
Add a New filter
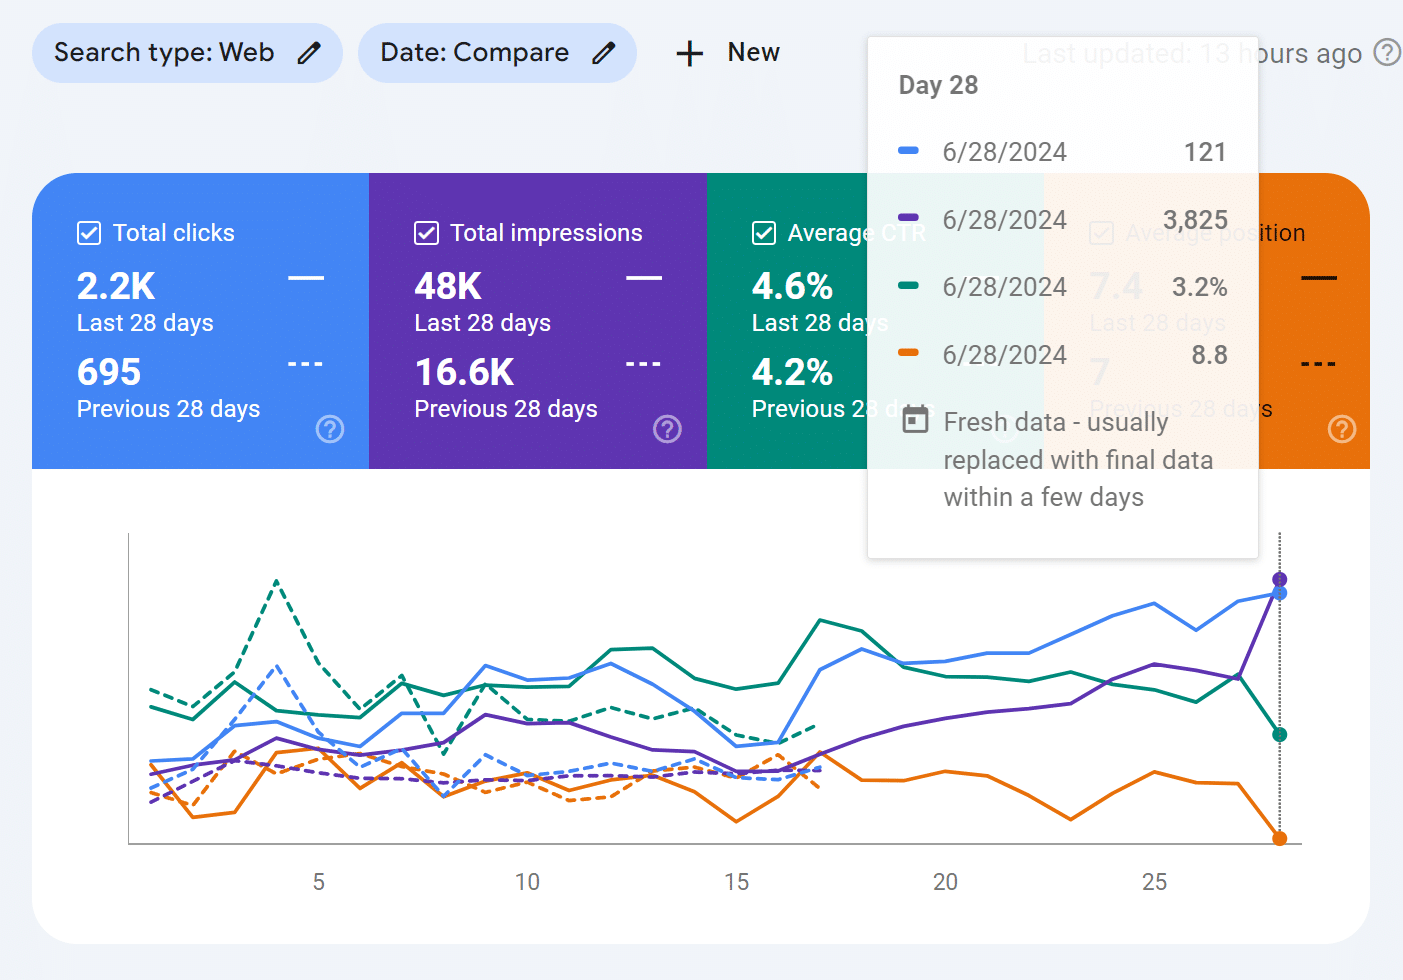click(x=727, y=53)
